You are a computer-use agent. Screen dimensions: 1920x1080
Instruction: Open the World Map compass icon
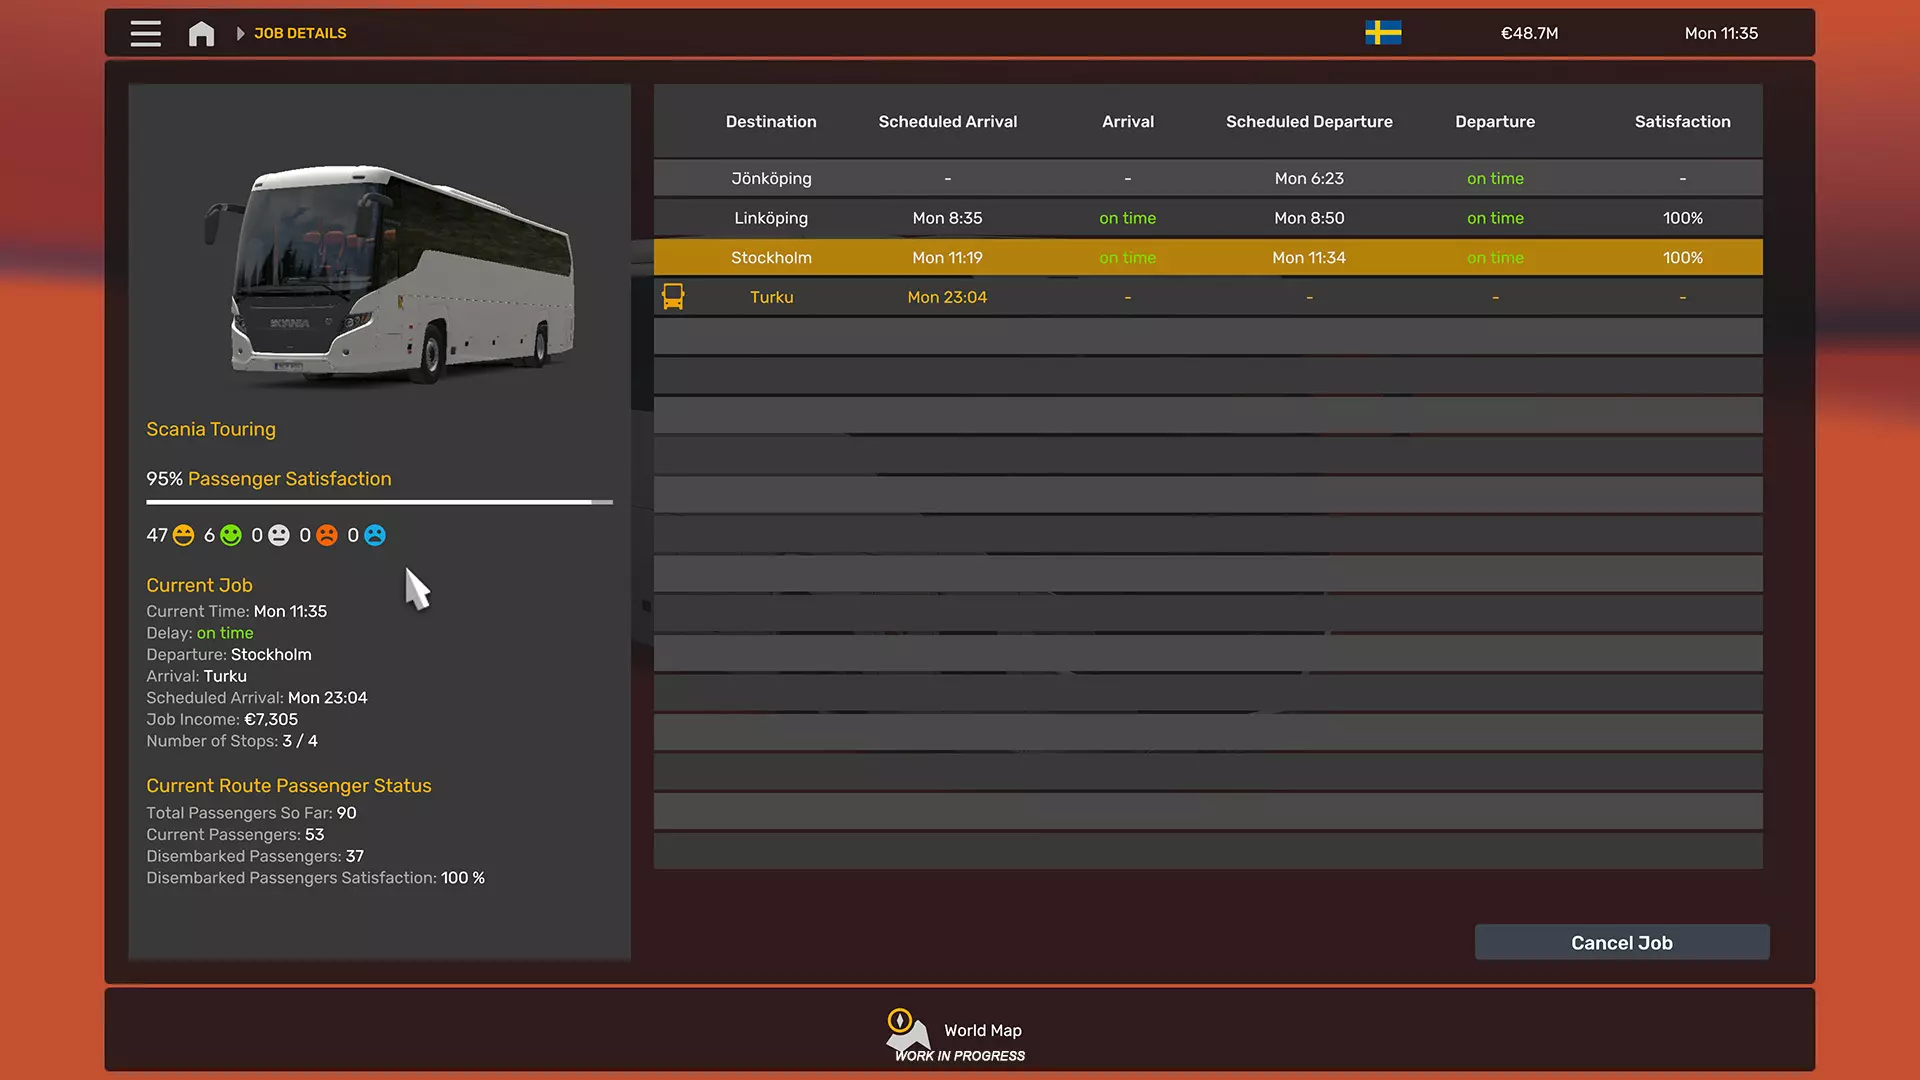click(x=900, y=1021)
